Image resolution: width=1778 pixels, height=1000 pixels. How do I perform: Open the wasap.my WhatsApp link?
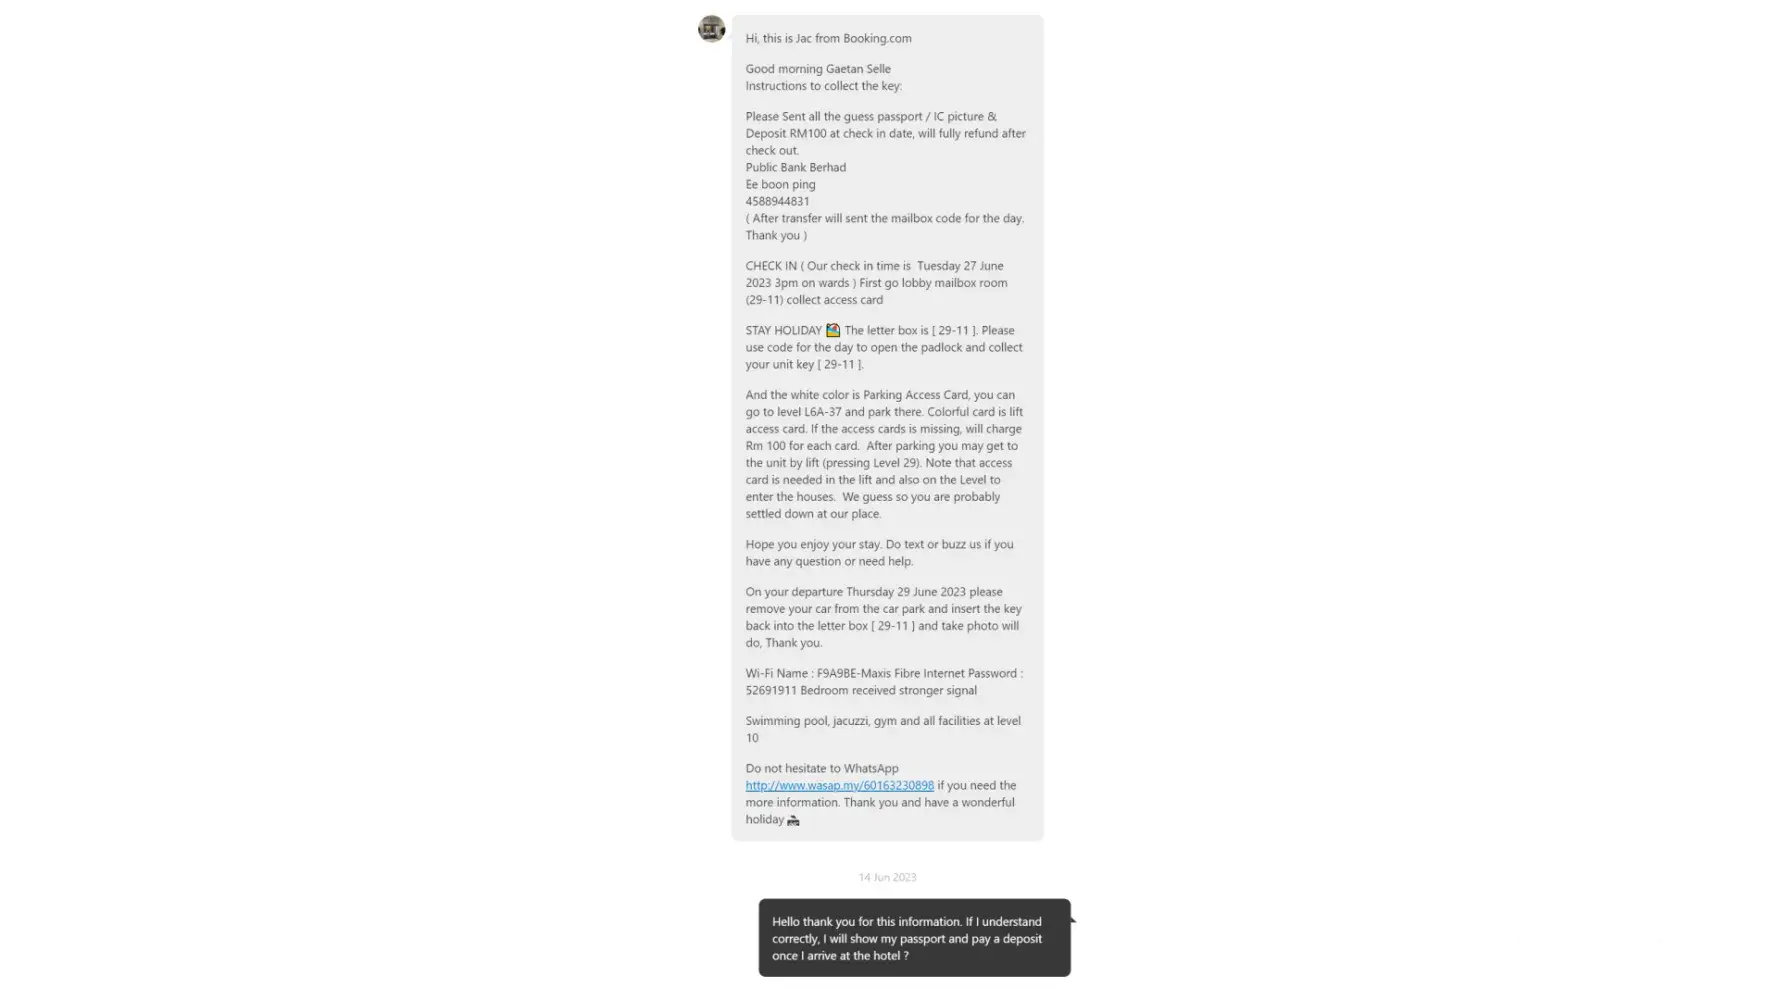coord(839,786)
